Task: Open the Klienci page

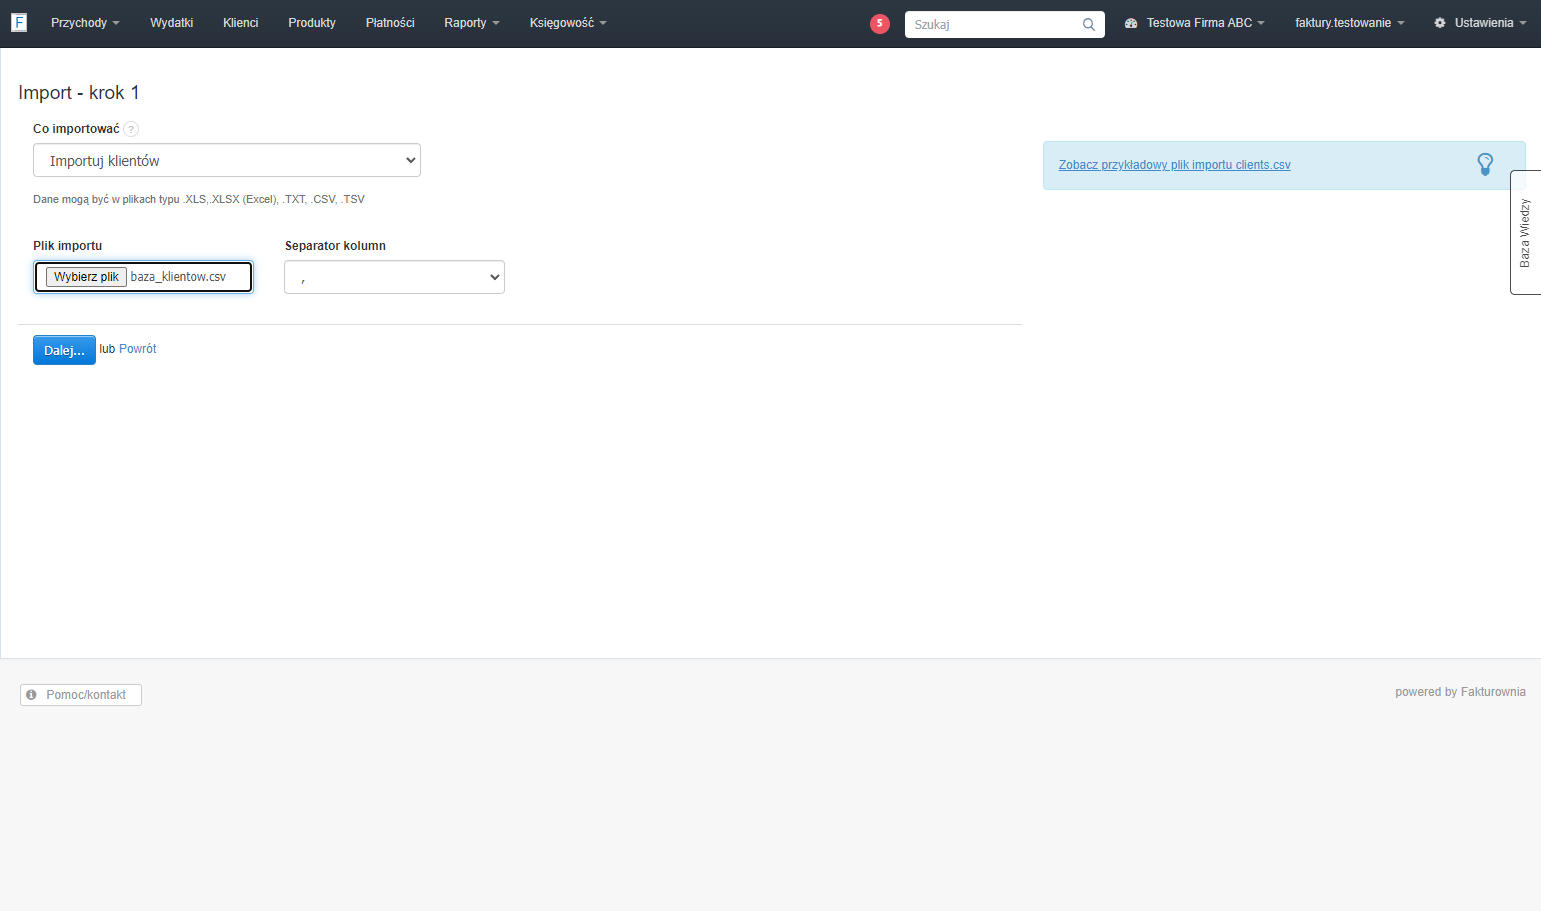Action: click(x=241, y=23)
